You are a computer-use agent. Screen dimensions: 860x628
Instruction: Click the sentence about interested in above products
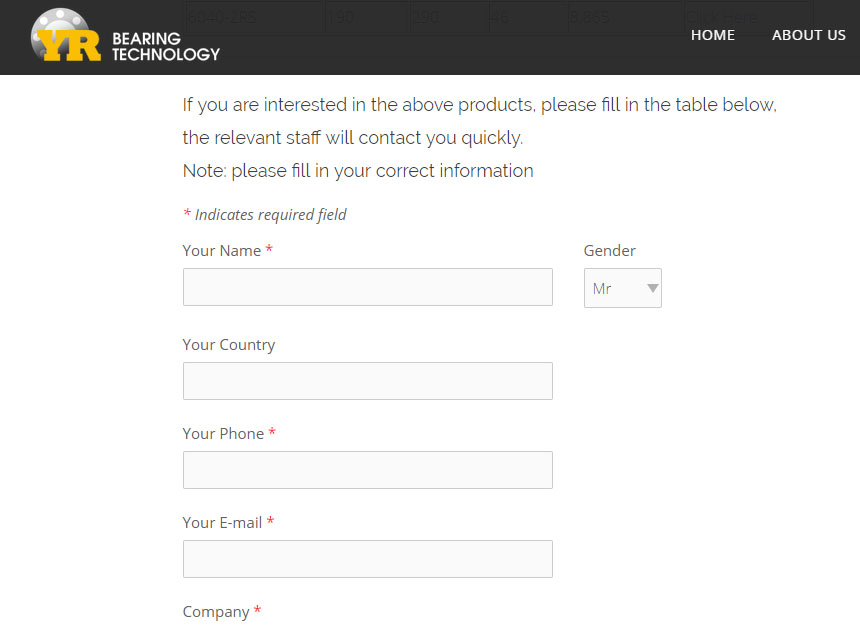479,105
